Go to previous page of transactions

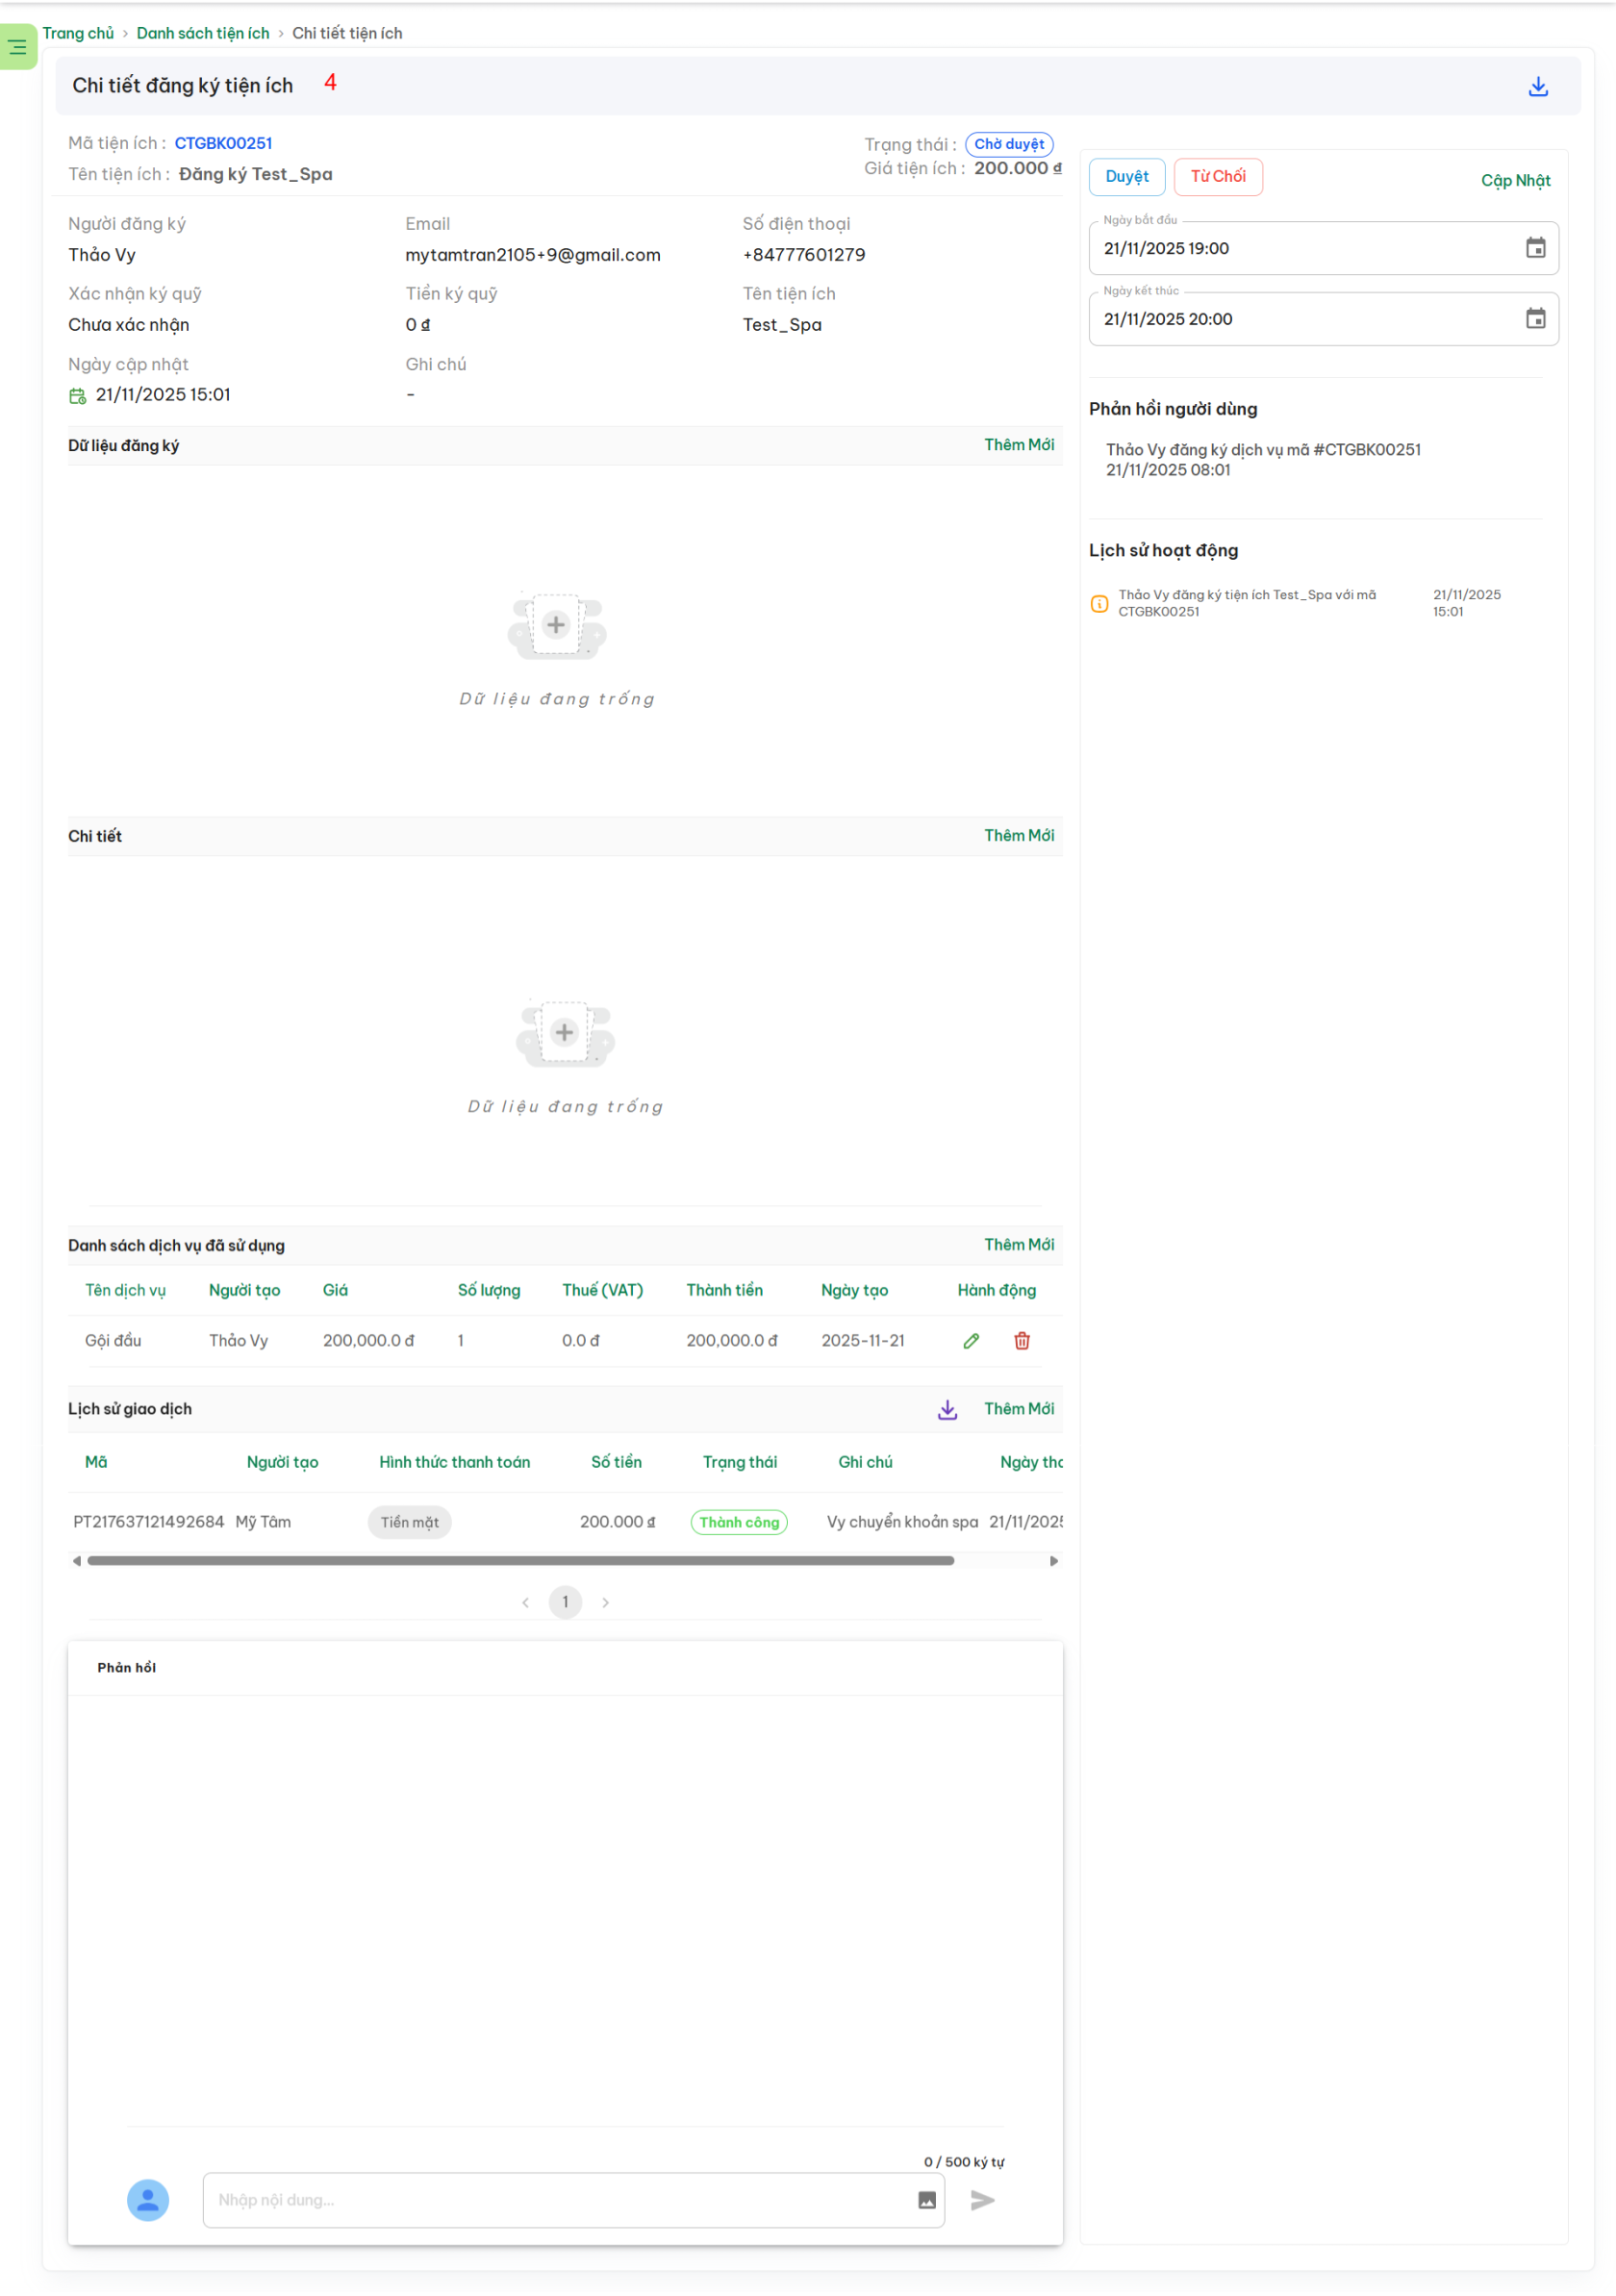click(525, 1602)
